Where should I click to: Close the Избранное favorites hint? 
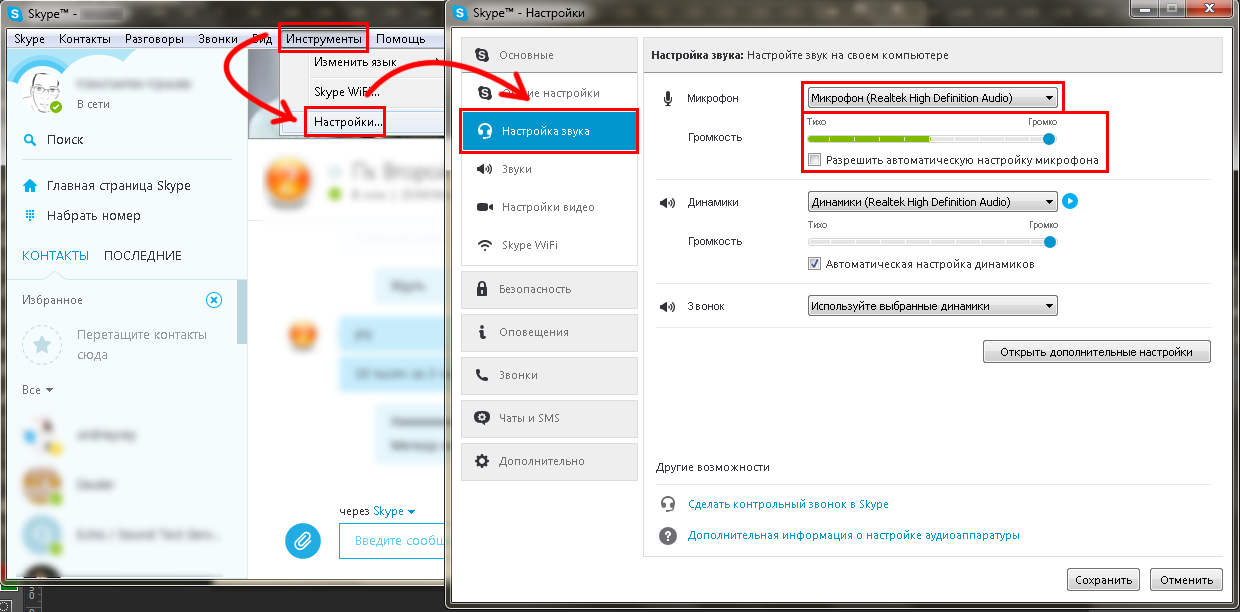(213, 300)
